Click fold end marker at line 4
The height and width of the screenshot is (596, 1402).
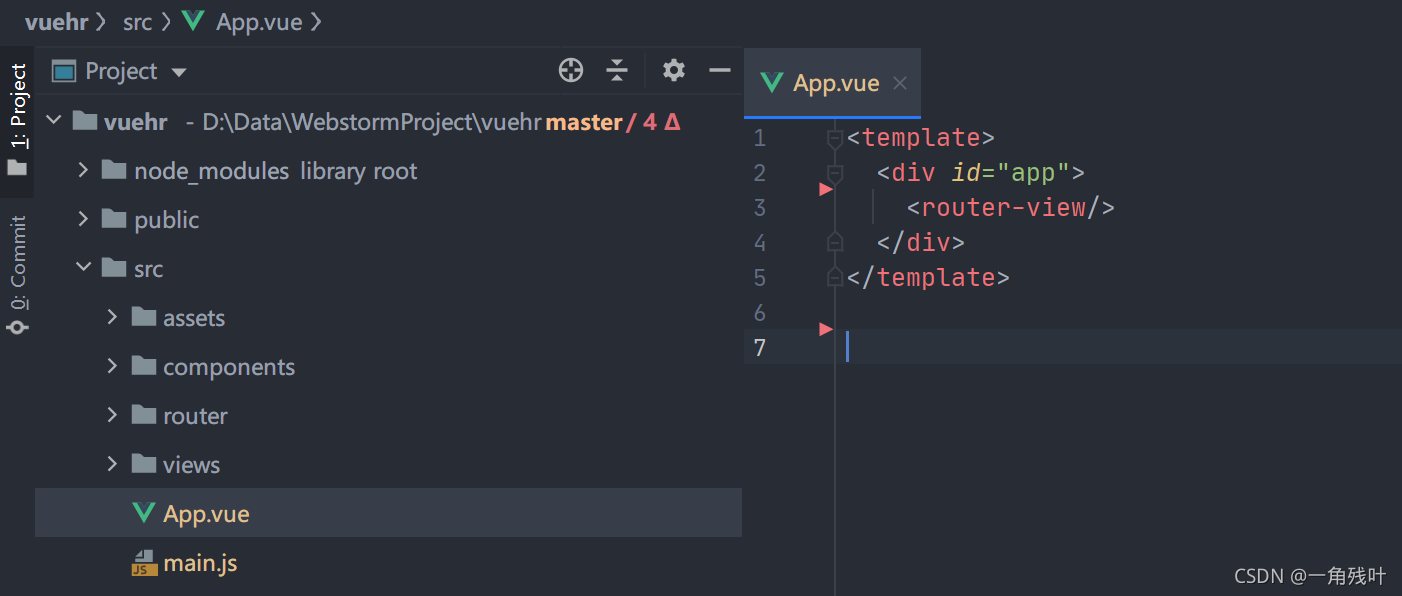[x=835, y=242]
